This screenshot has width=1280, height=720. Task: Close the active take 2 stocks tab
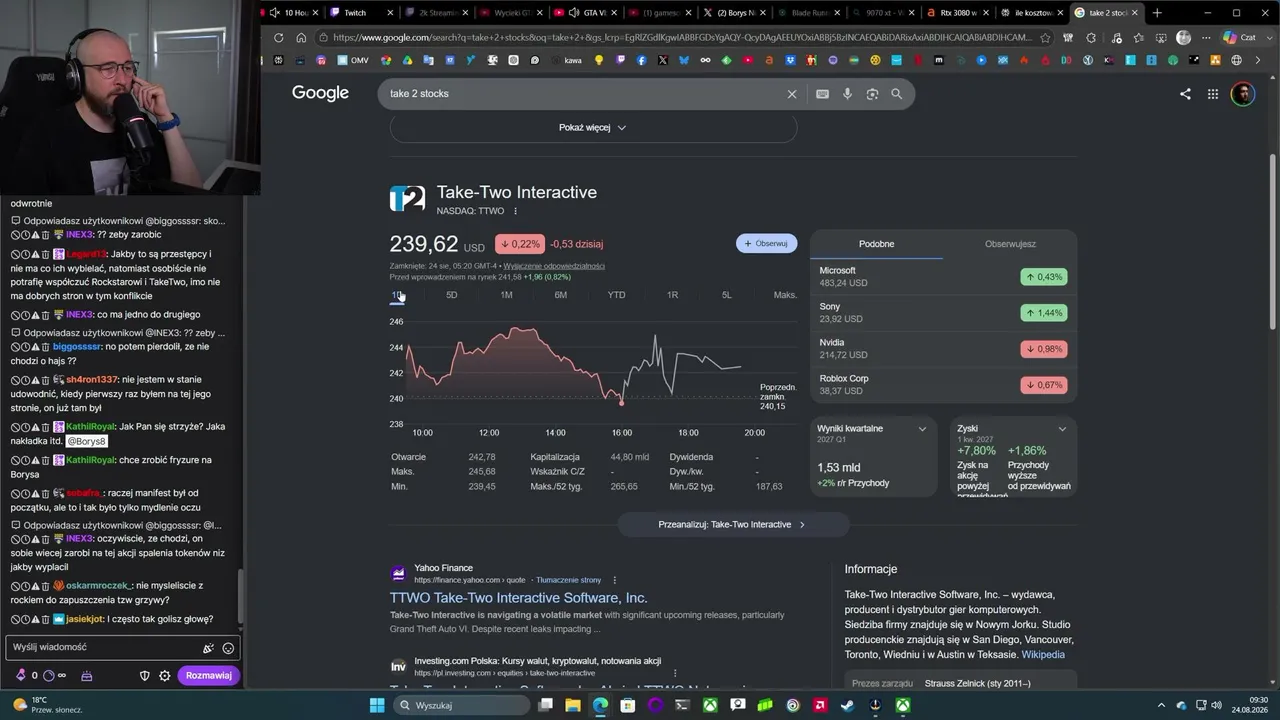pyautogui.click(x=1135, y=13)
